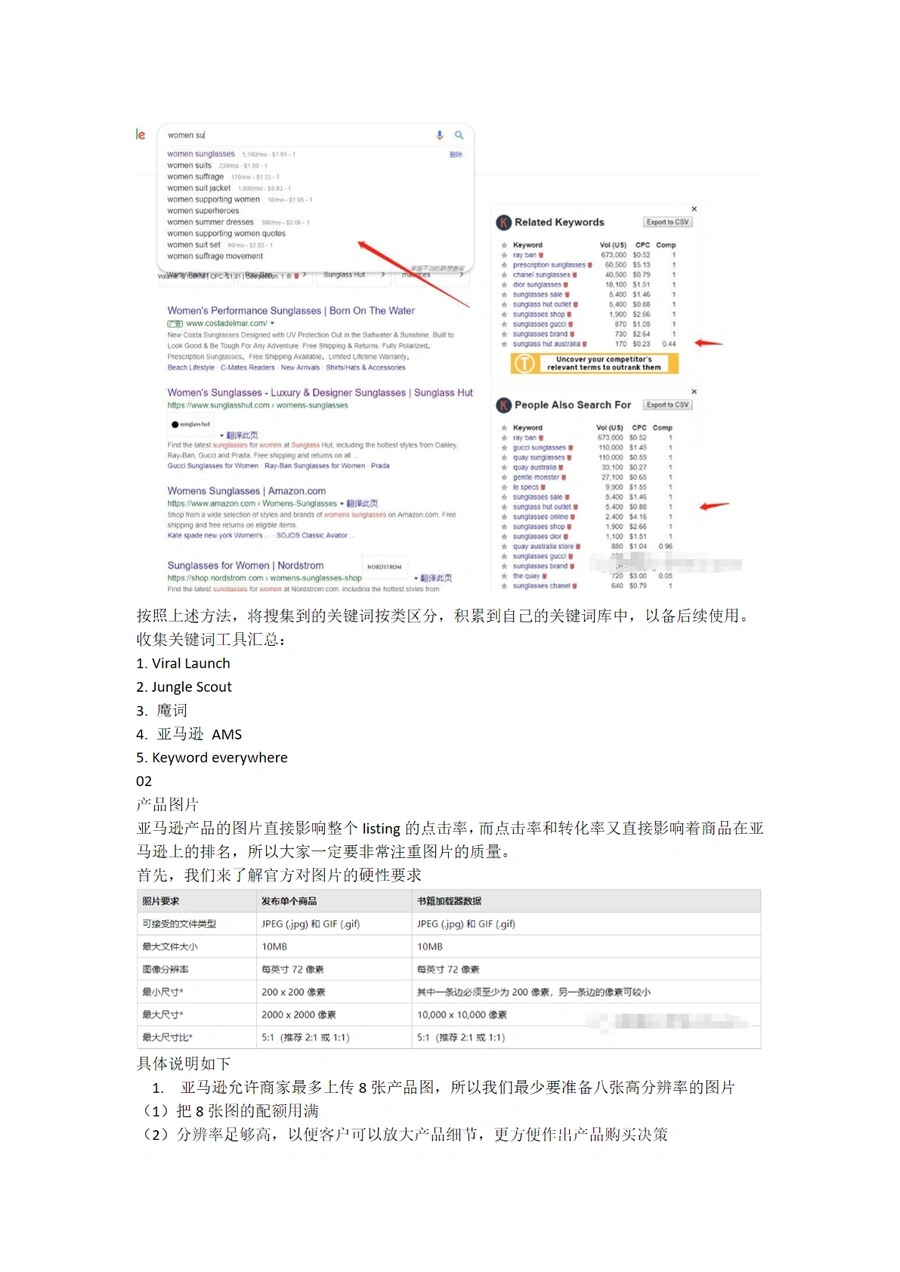Click the K logo beside Related Keywords
The image size is (900, 1272).
coord(504,222)
